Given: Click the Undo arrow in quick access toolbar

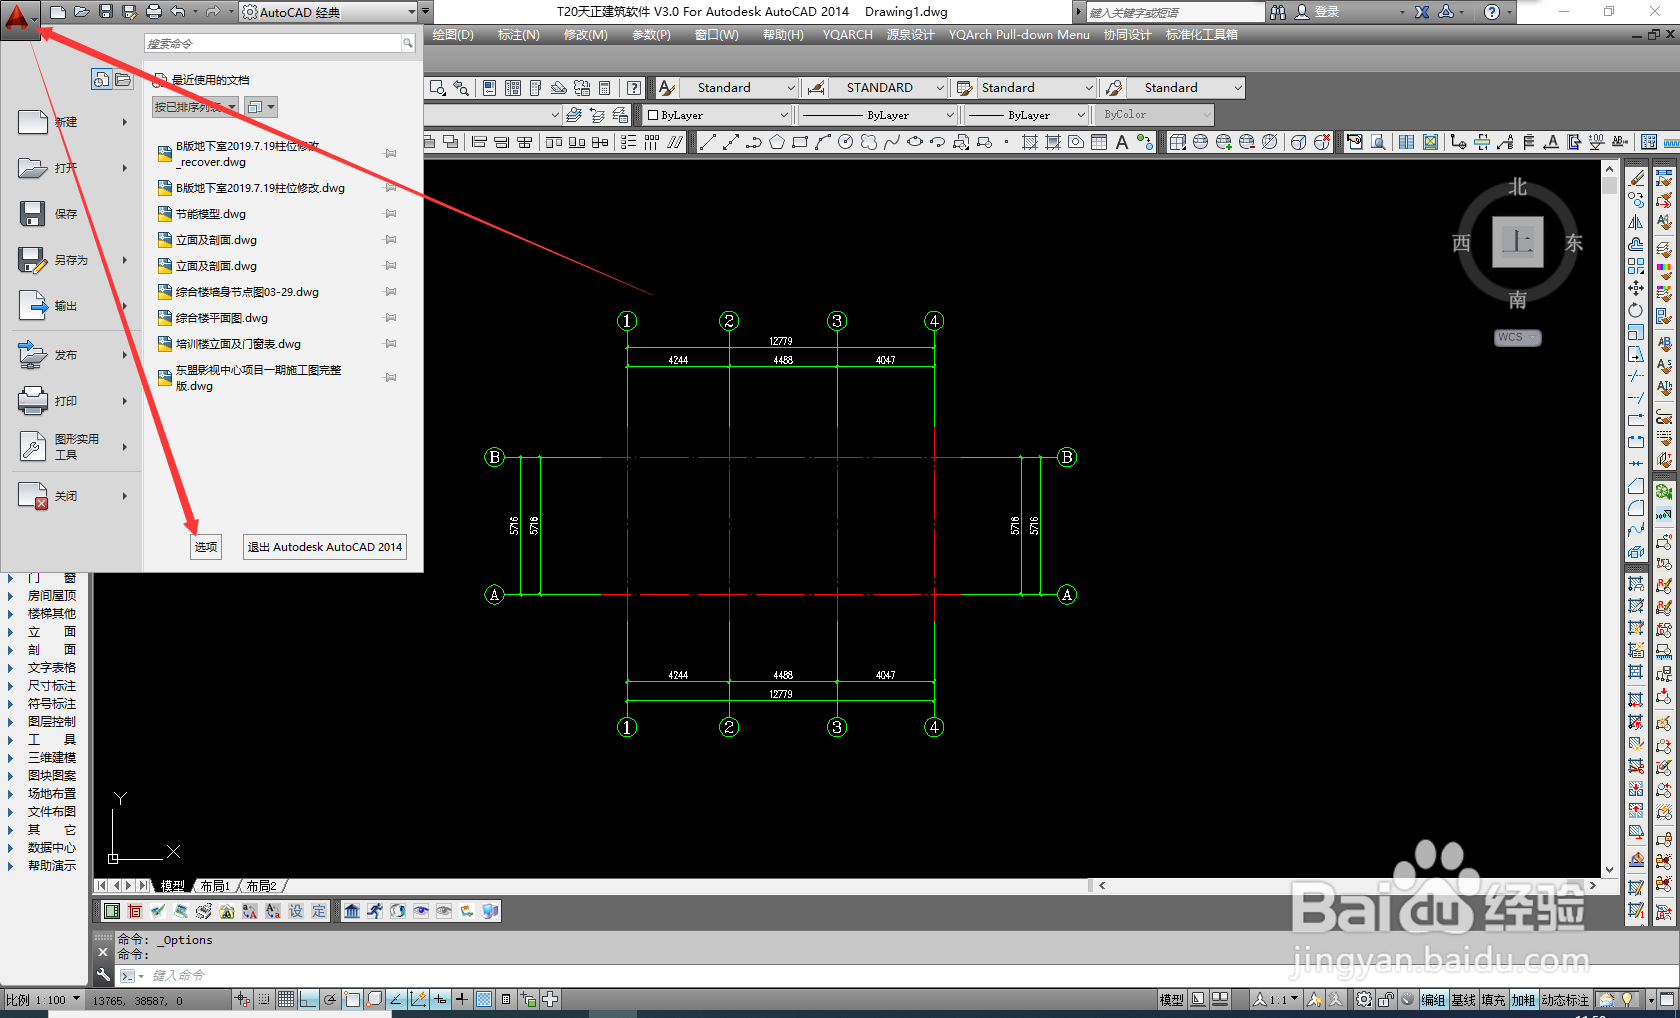Looking at the screenshot, I should tap(177, 12).
